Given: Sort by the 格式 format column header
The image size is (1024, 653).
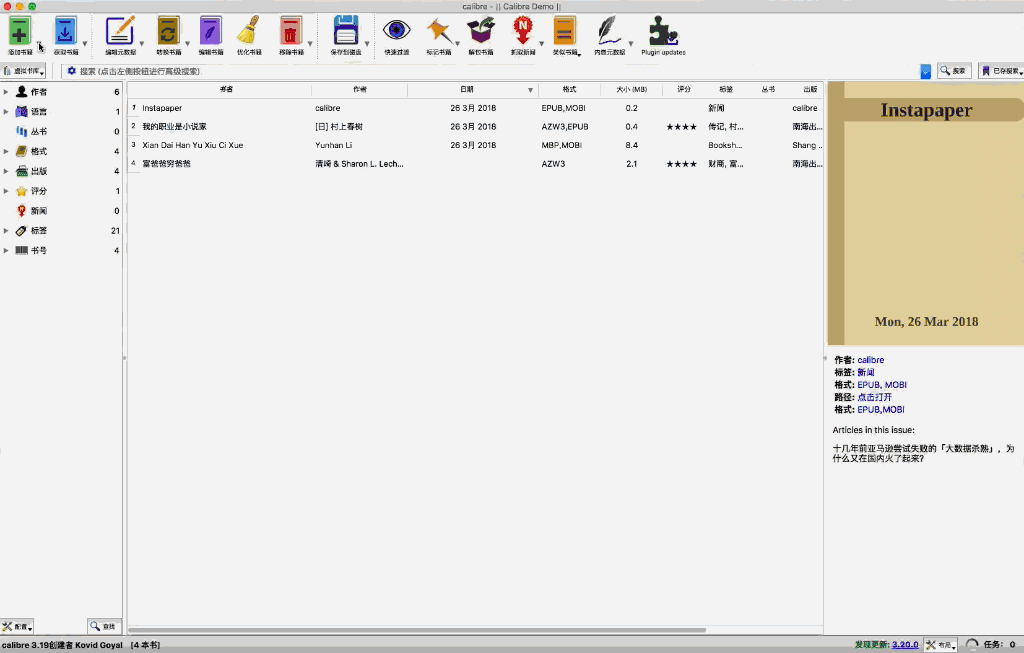Looking at the screenshot, I should 569,89.
